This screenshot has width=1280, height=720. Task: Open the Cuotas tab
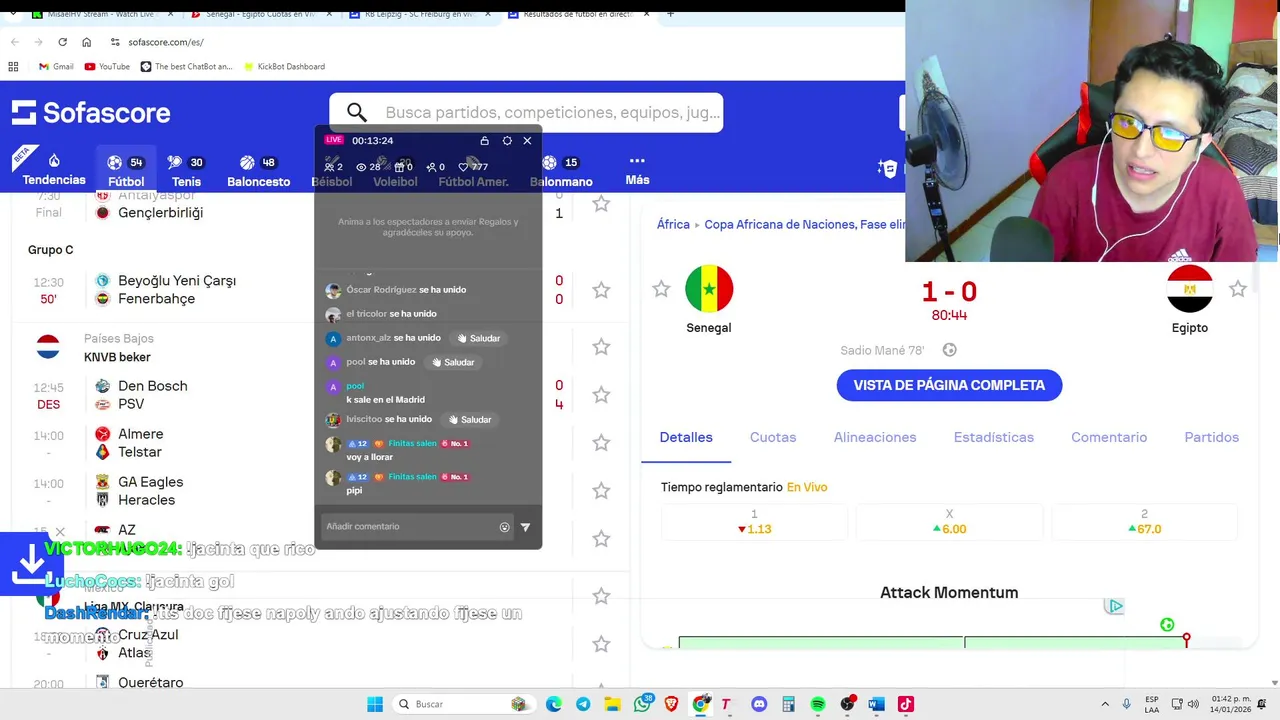pos(773,437)
